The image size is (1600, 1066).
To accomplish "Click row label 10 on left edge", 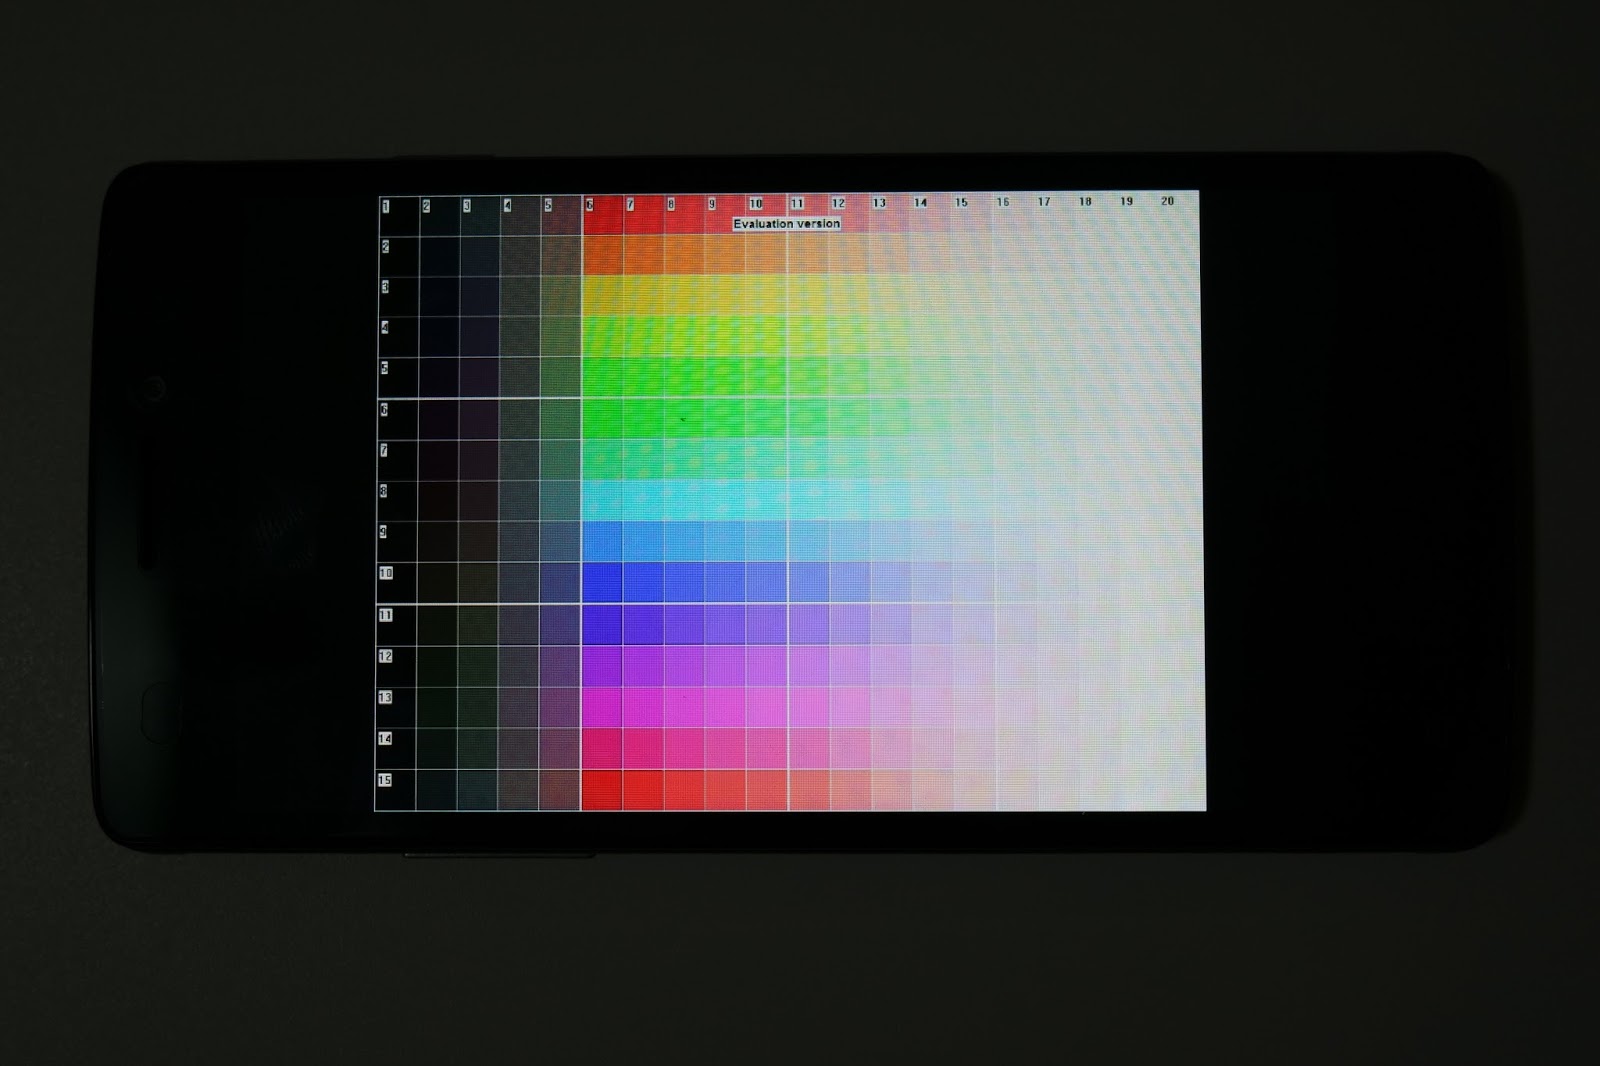I will click(386, 573).
